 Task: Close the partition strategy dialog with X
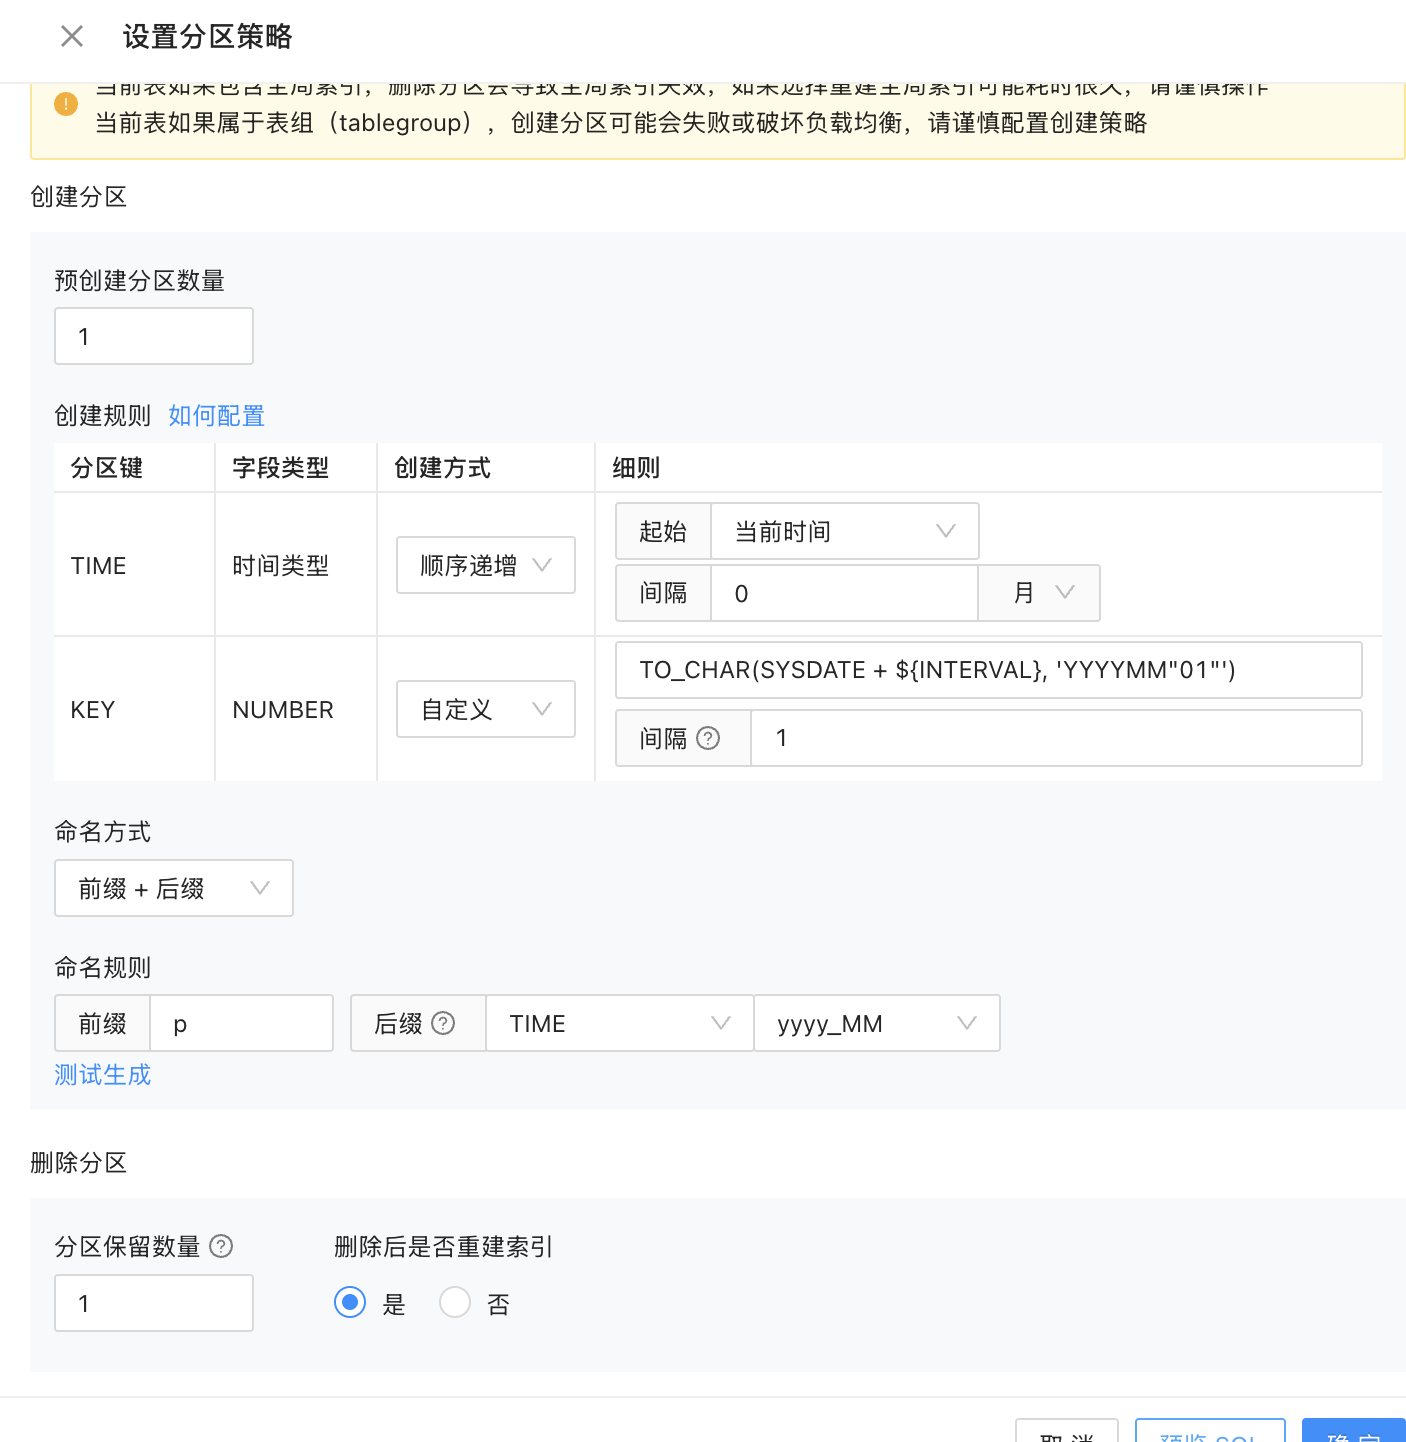(x=72, y=37)
